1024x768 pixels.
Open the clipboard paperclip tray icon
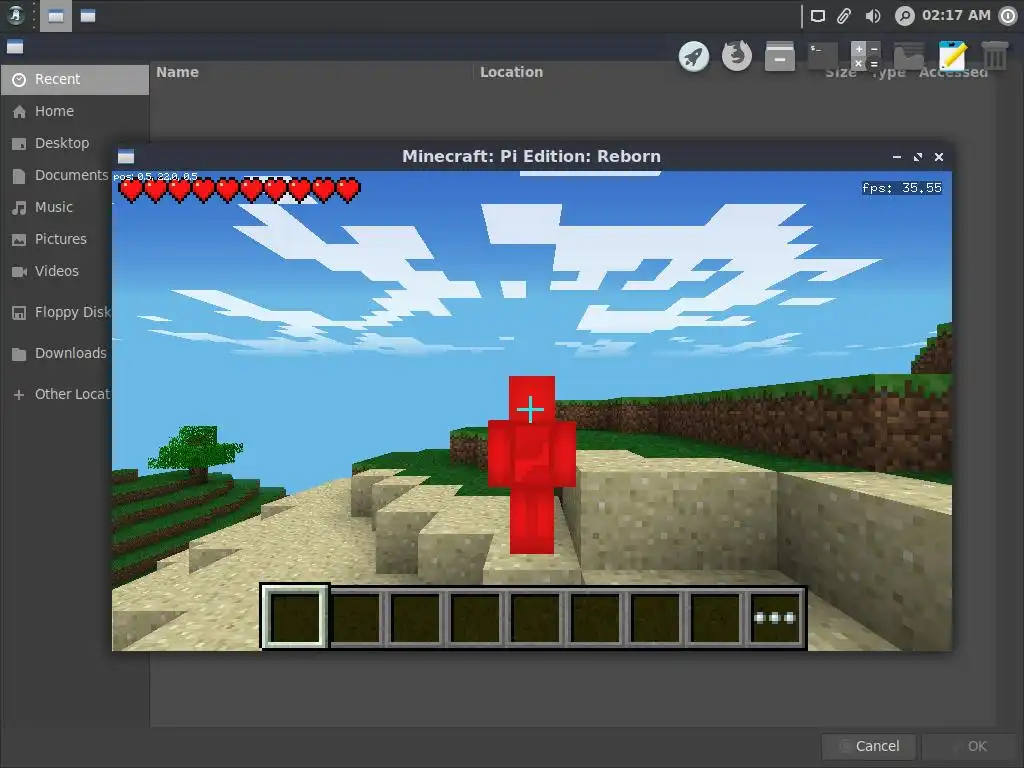coord(844,16)
